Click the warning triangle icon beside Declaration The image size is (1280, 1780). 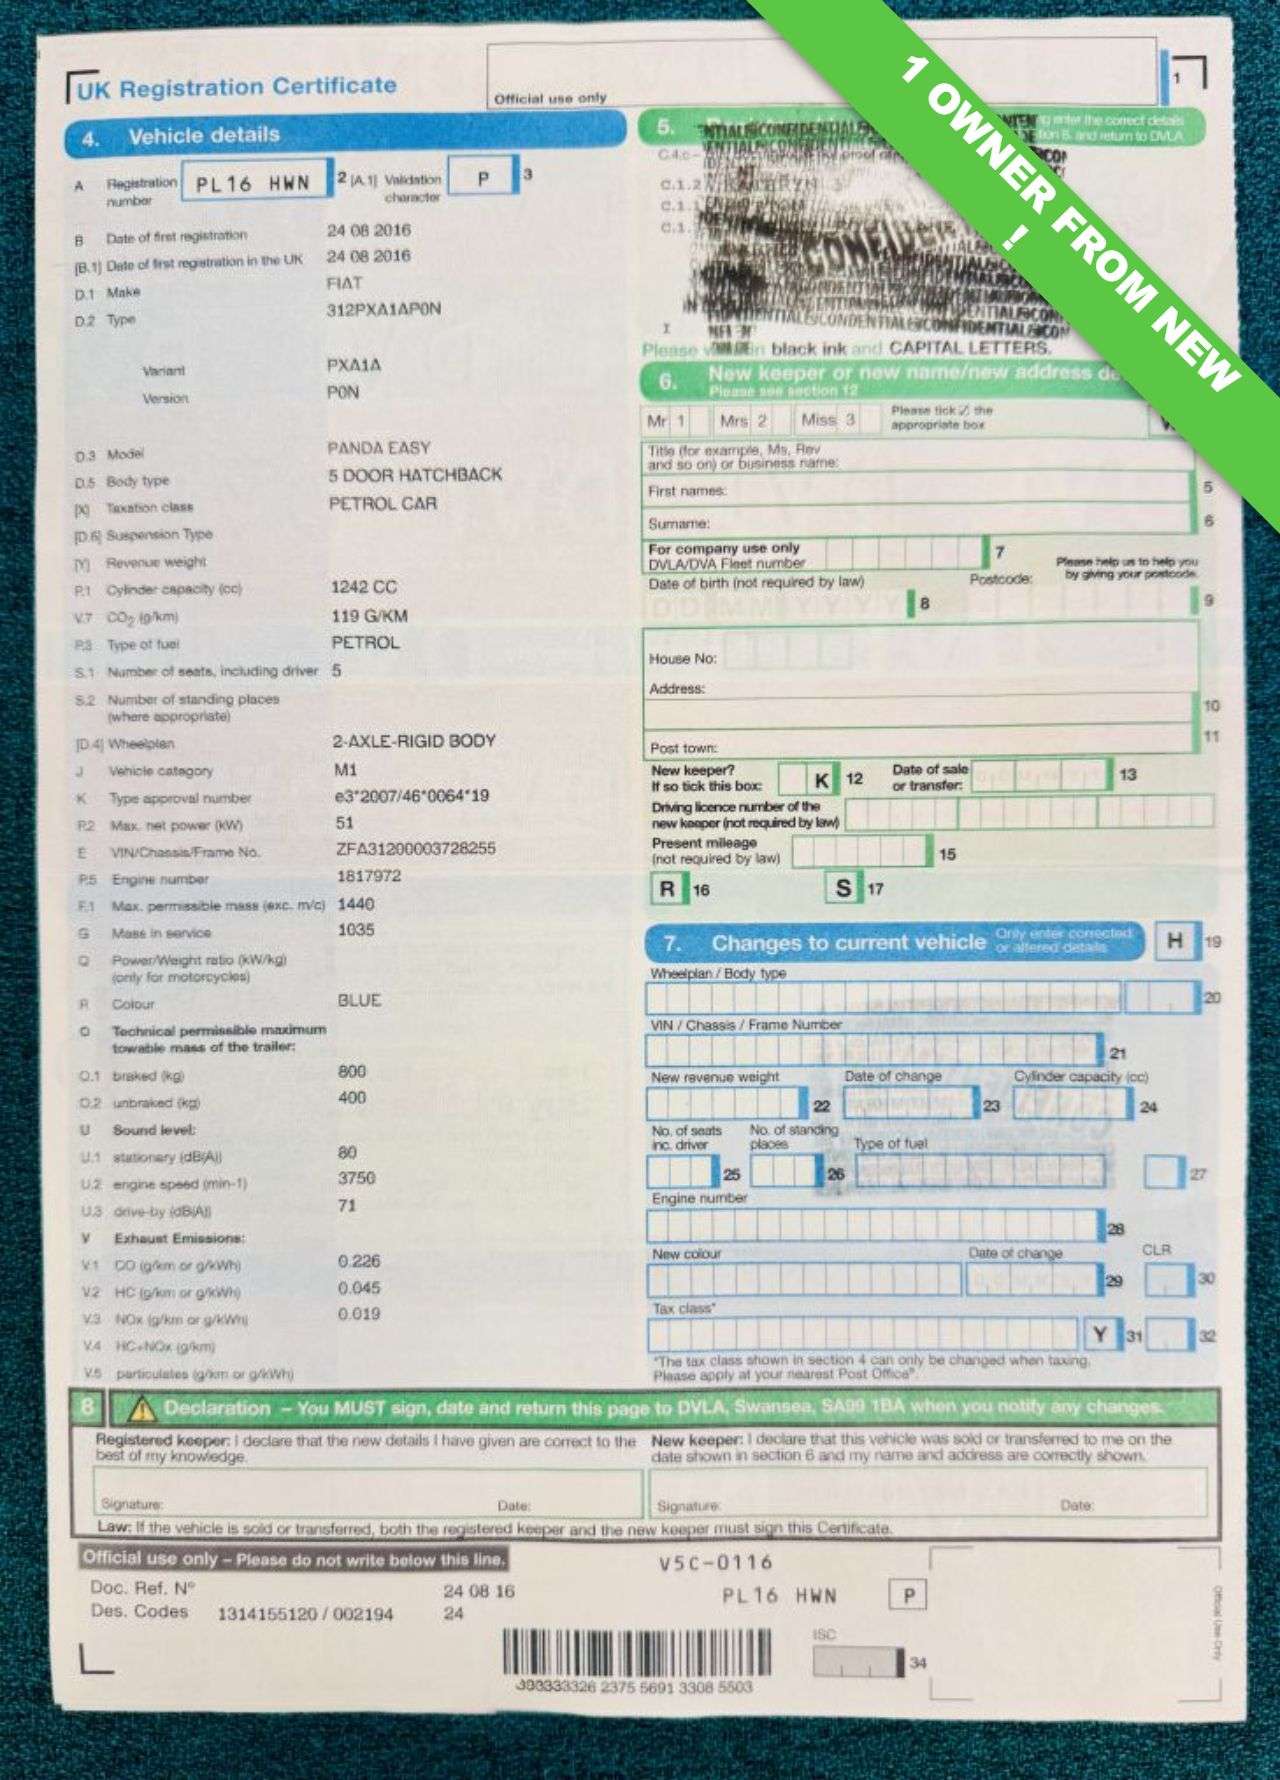(143, 1410)
